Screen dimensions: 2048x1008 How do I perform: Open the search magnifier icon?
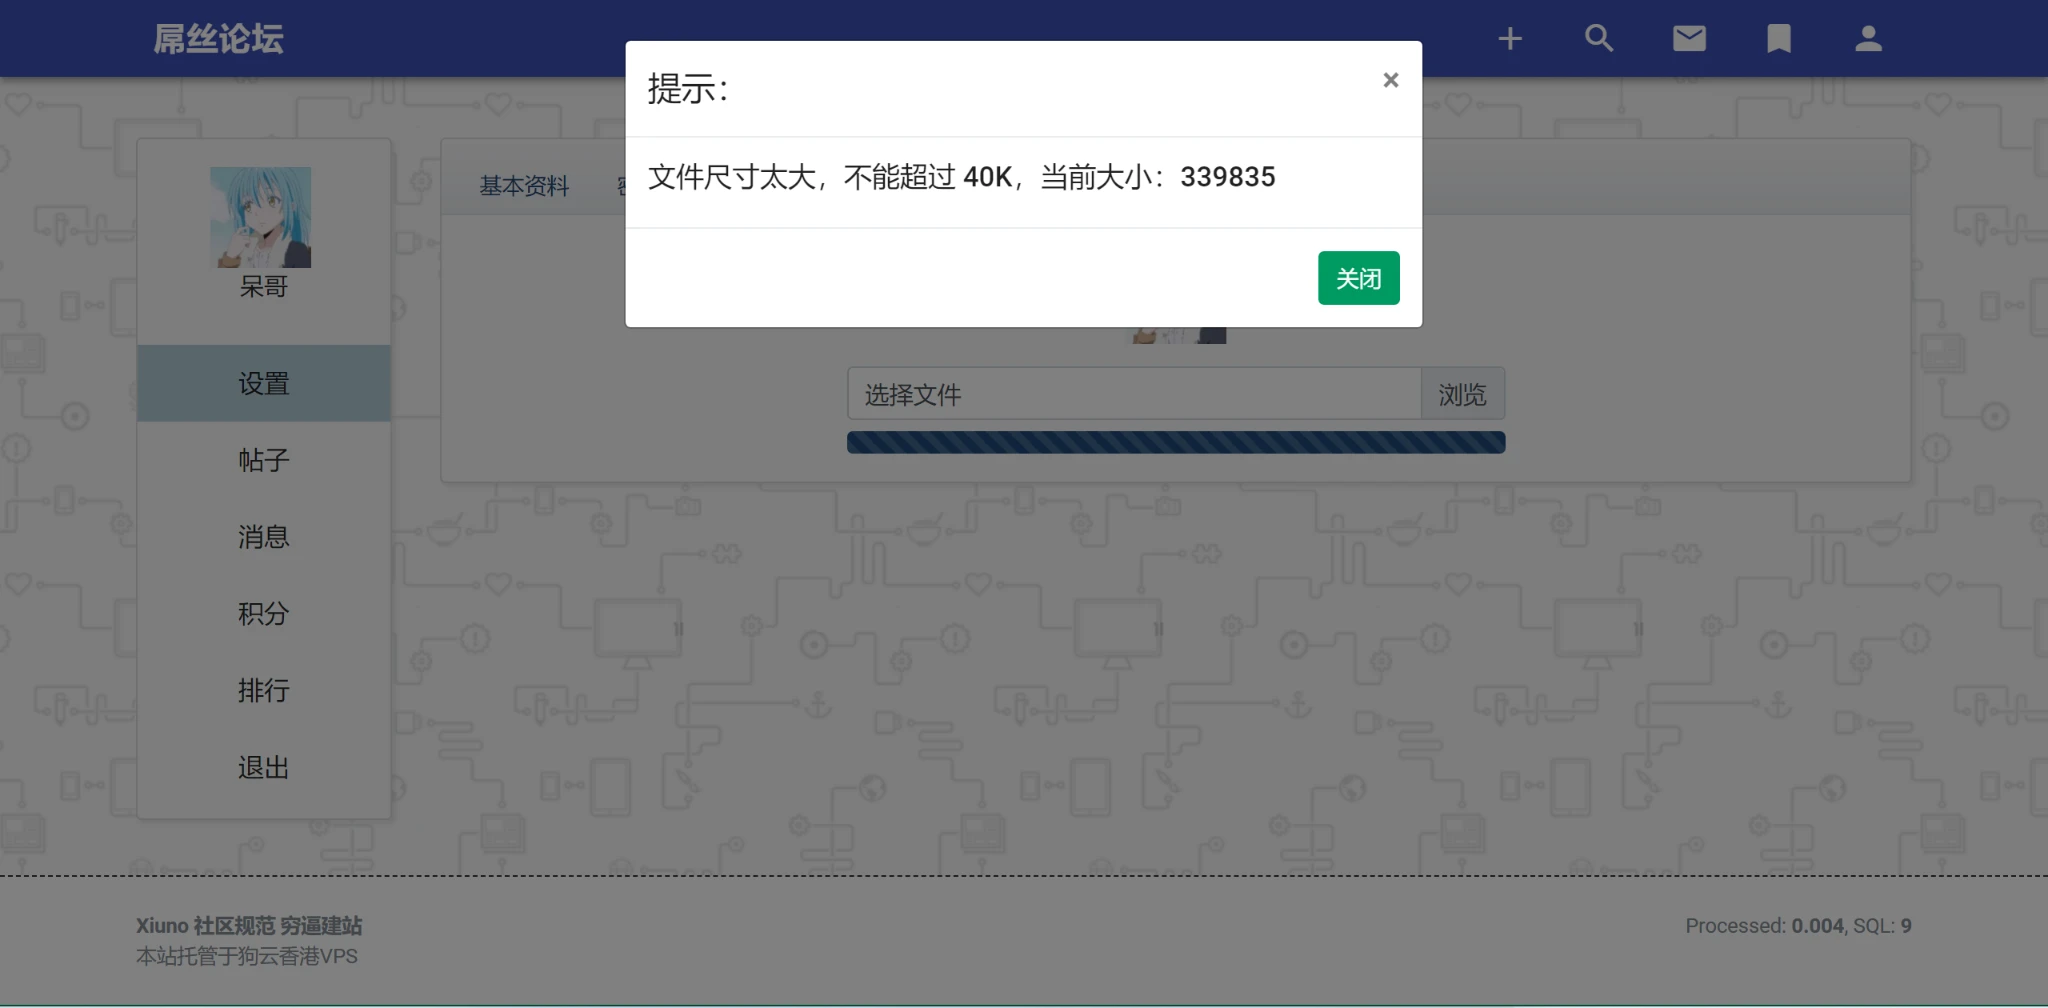1599,39
